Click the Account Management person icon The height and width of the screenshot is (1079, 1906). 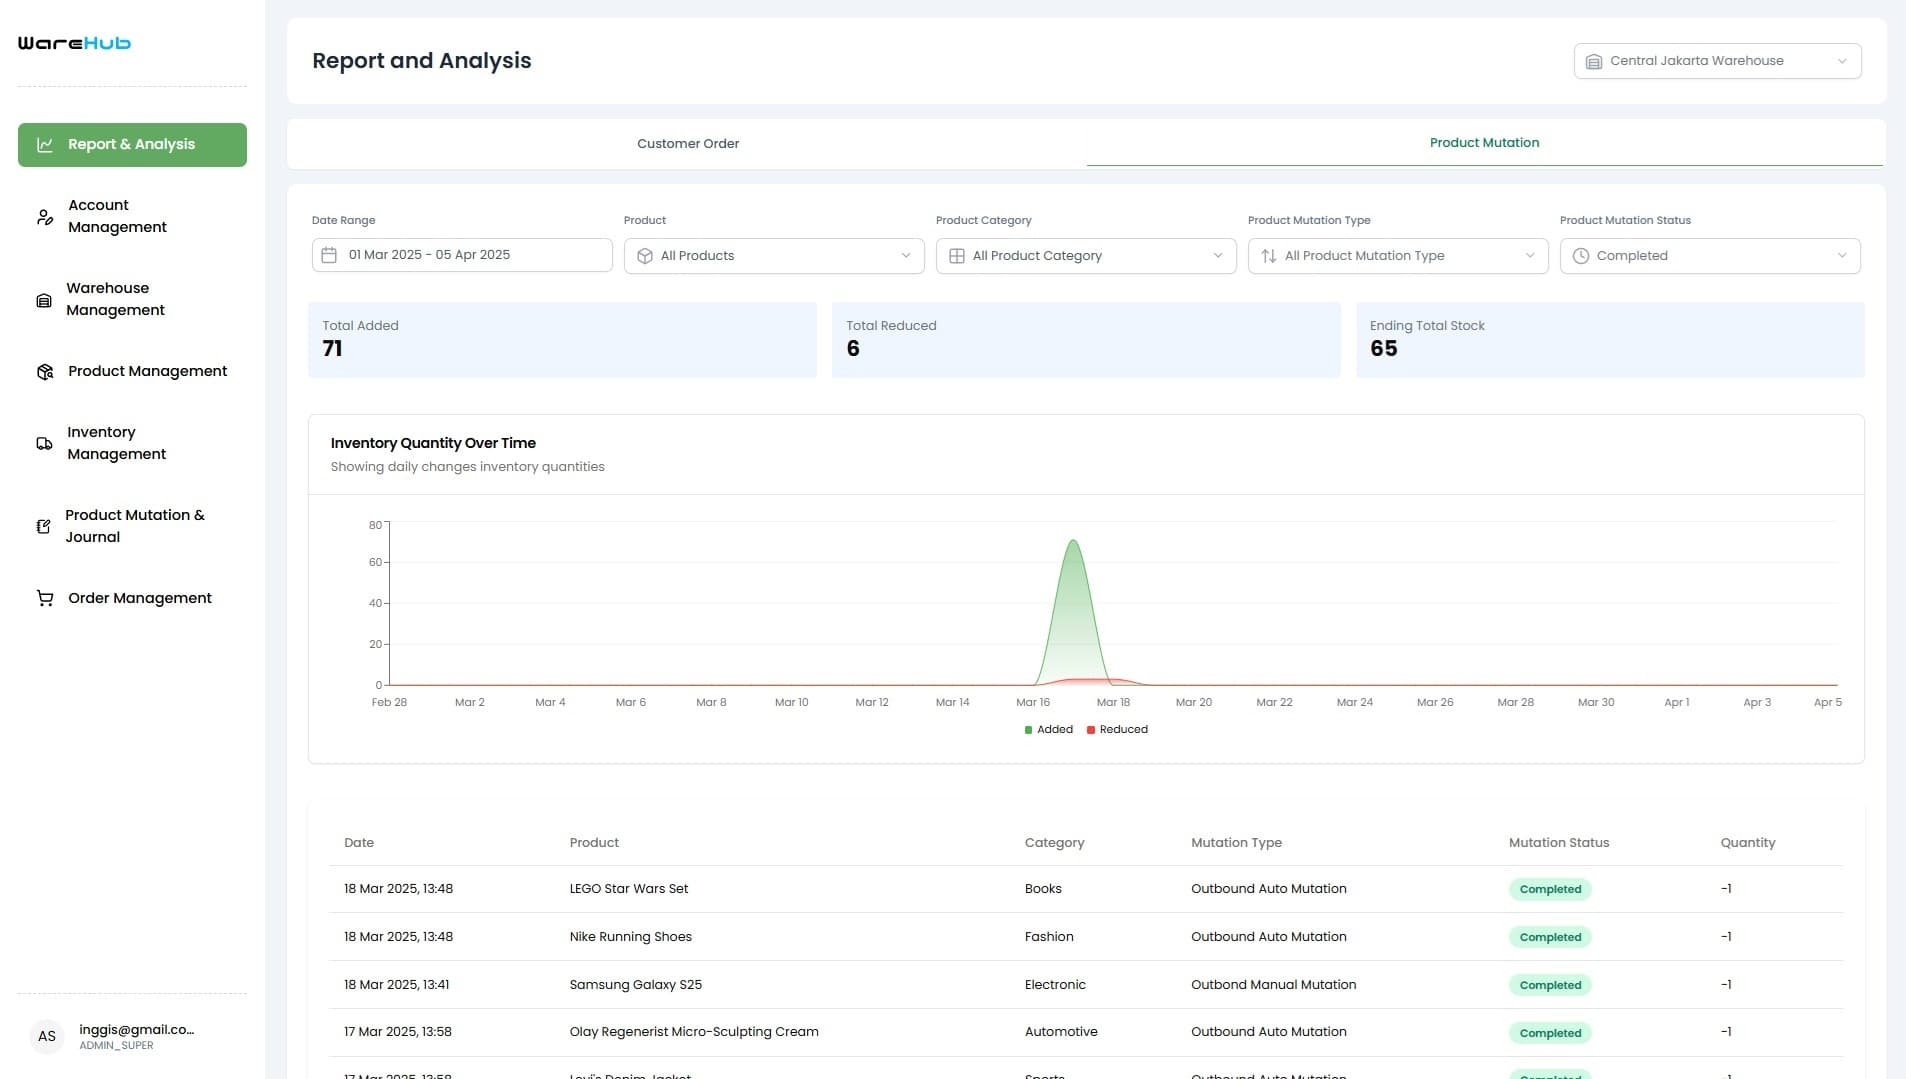click(x=44, y=216)
